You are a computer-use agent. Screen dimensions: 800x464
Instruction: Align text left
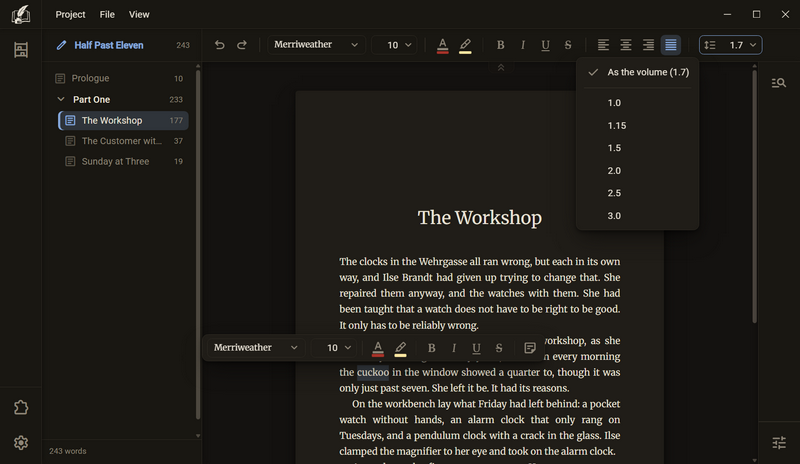603,45
